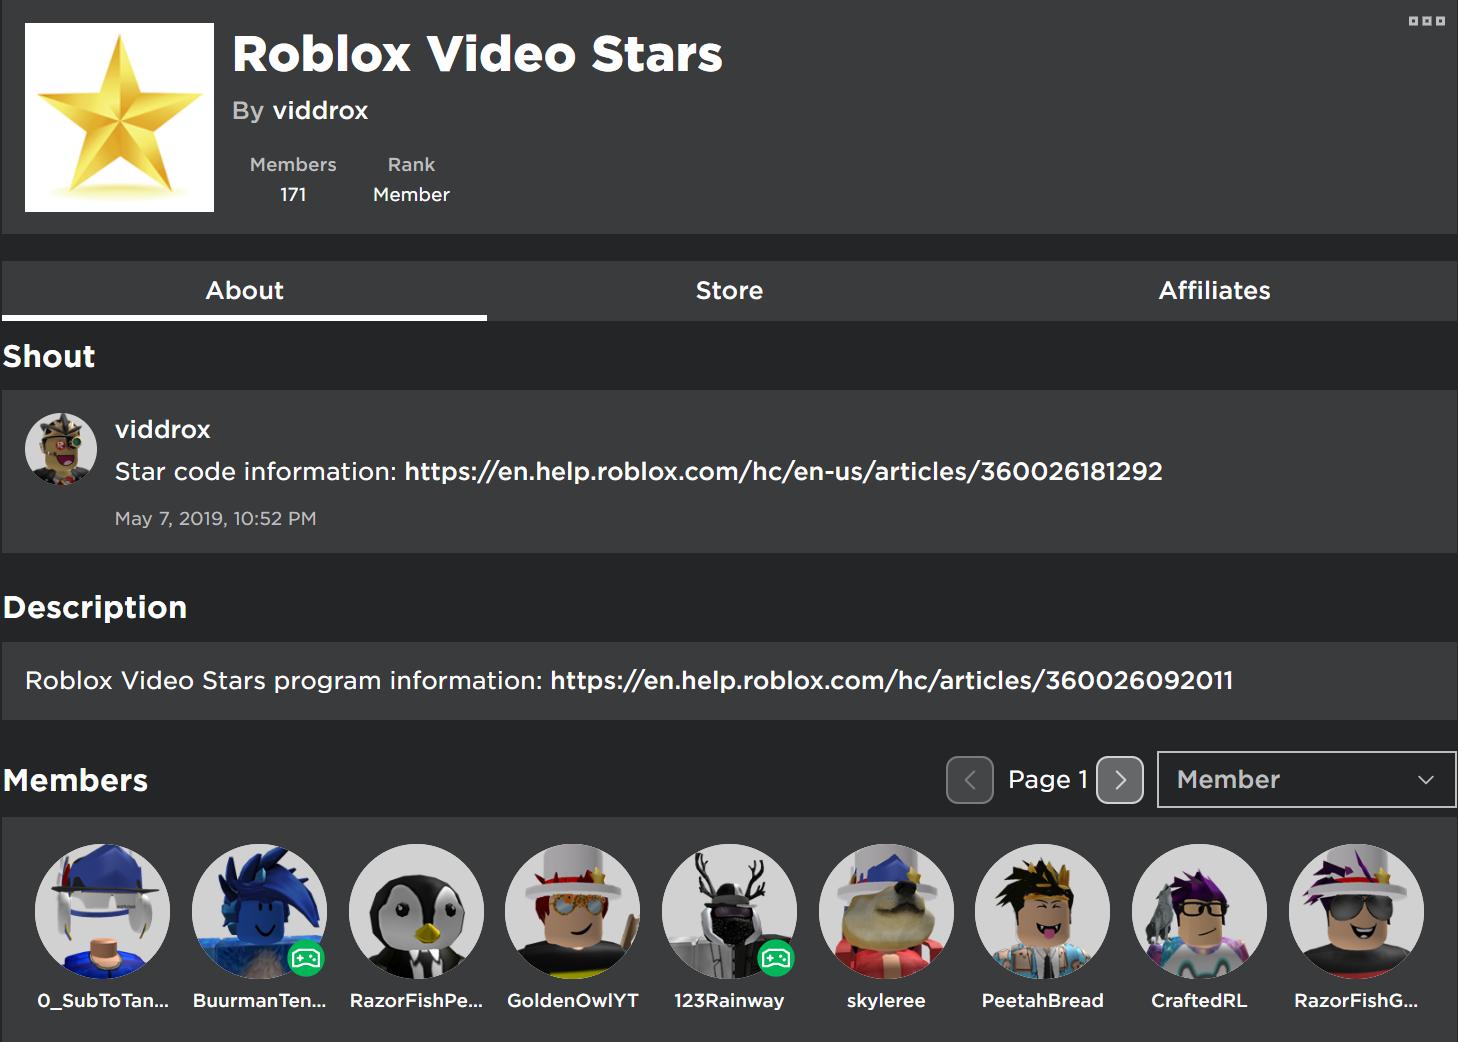Viewport: 1458px width, 1042px height.
Task: Open RazorFishPe... penguin avatar
Action: pos(416,911)
